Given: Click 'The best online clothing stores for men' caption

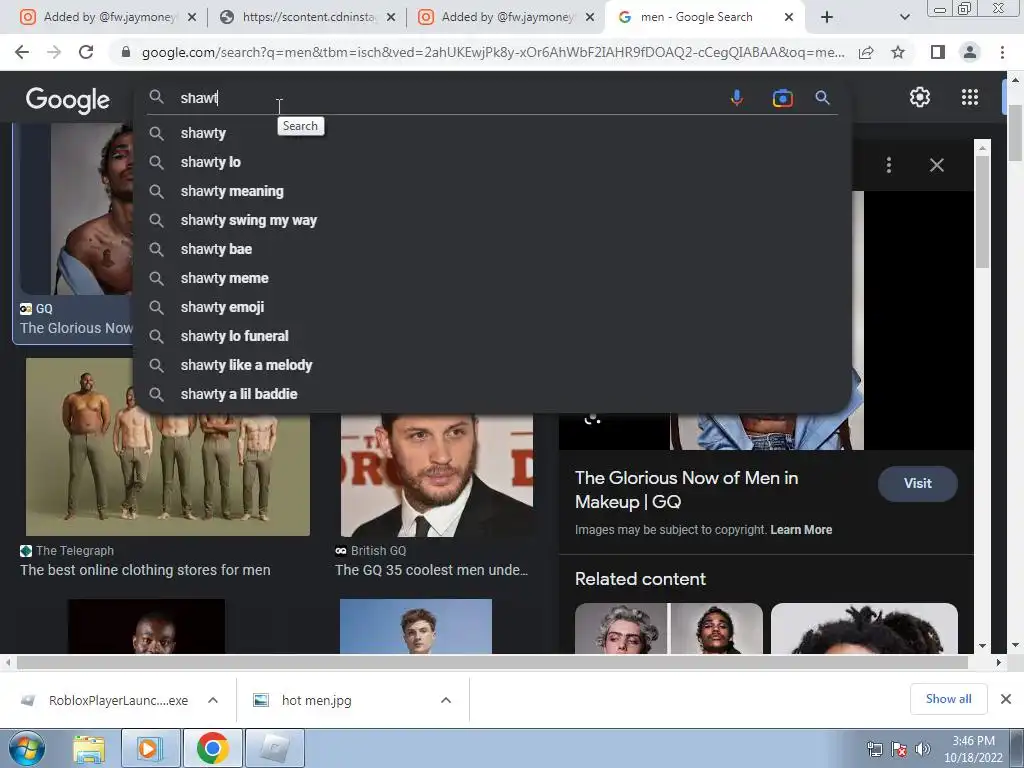Looking at the screenshot, I should coord(145,570).
